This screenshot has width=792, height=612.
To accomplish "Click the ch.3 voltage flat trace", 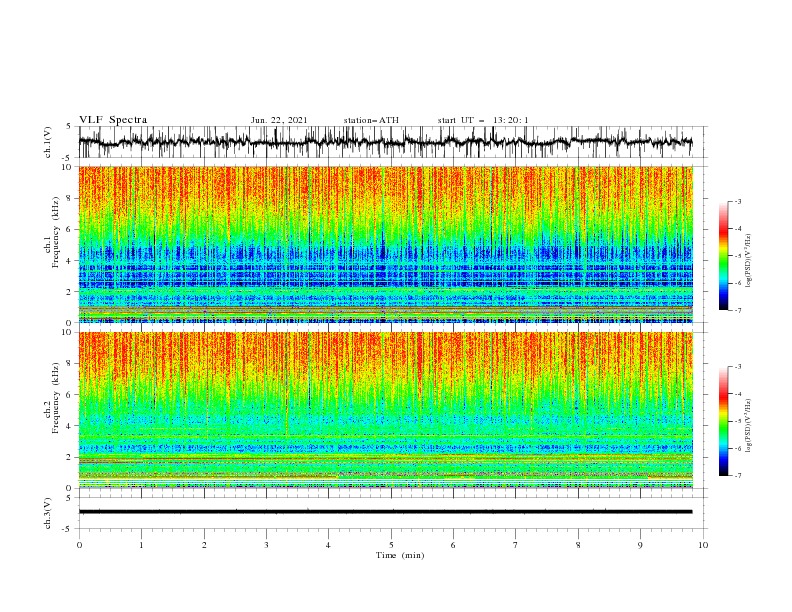I will (385, 512).
